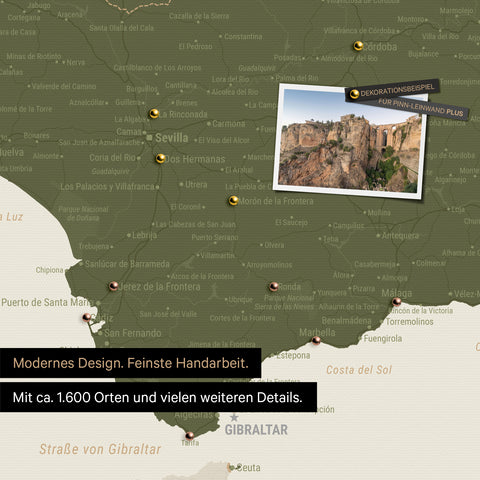This screenshot has width=480, height=480.
Task: Click the Chipiona label on the coast
Action: click(x=49, y=270)
